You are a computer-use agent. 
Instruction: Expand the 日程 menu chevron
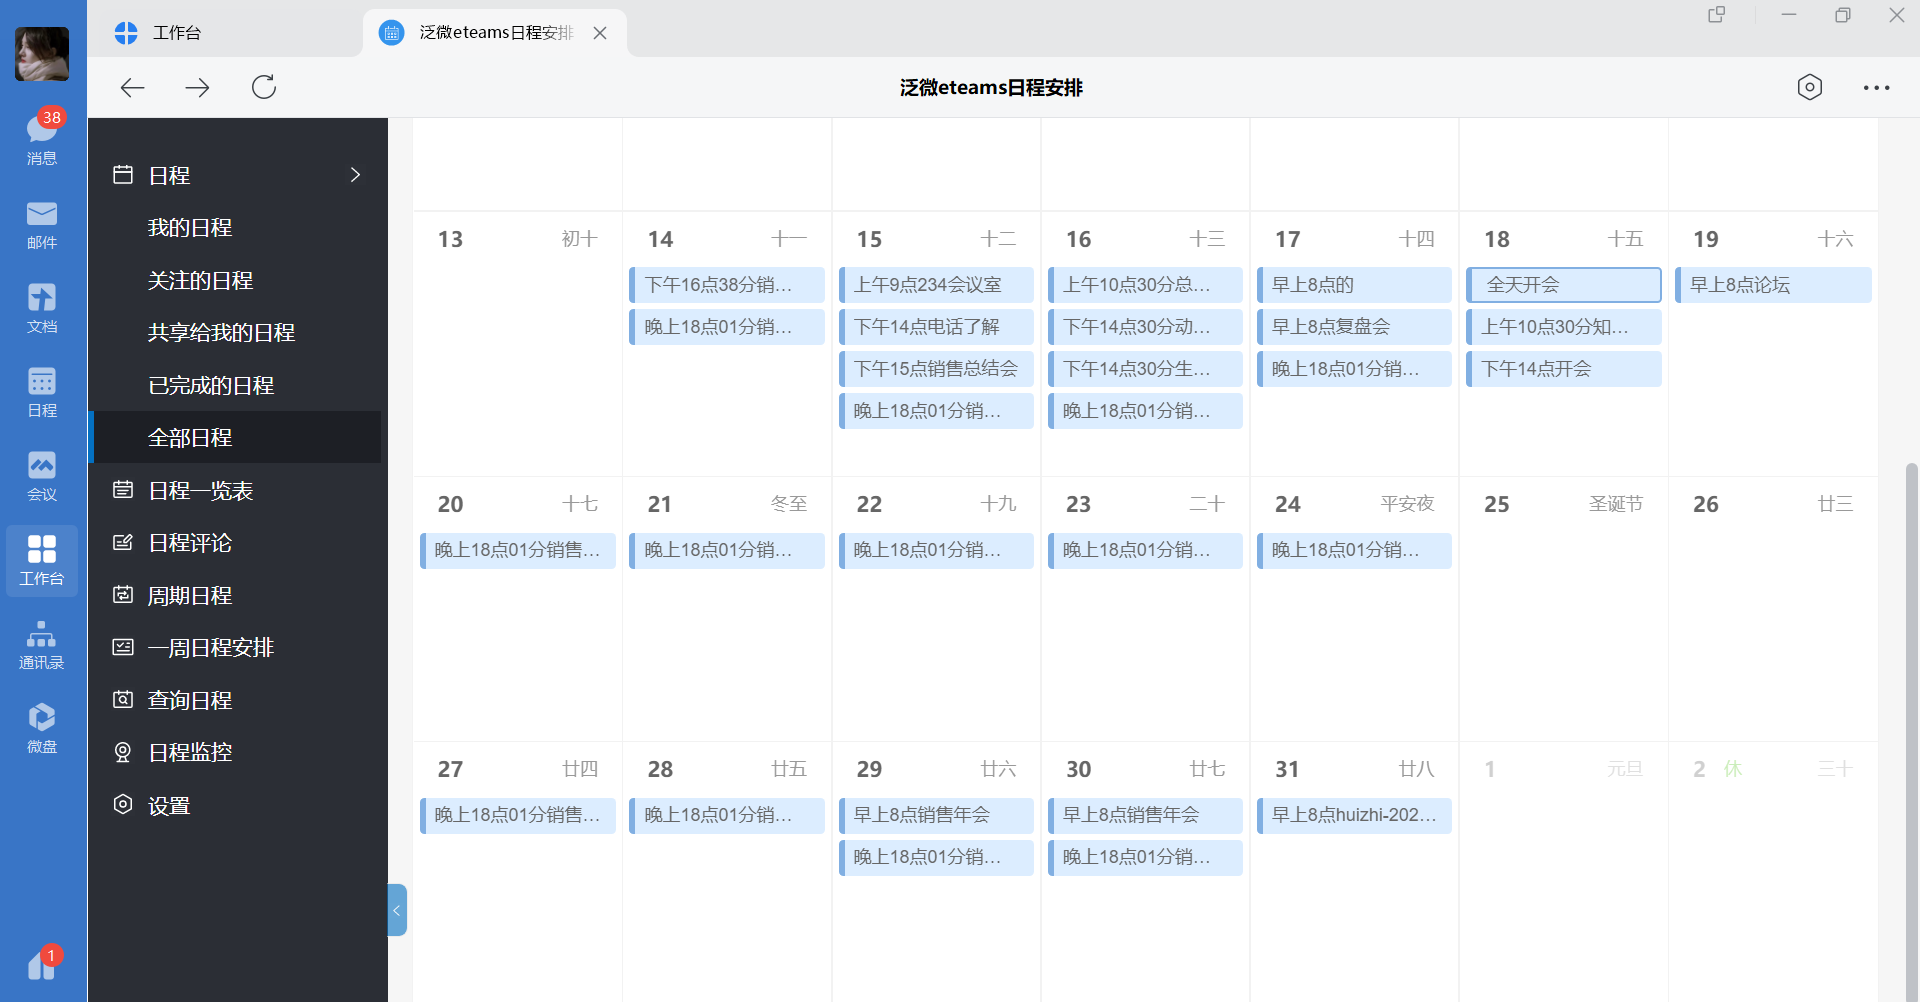pos(355,175)
